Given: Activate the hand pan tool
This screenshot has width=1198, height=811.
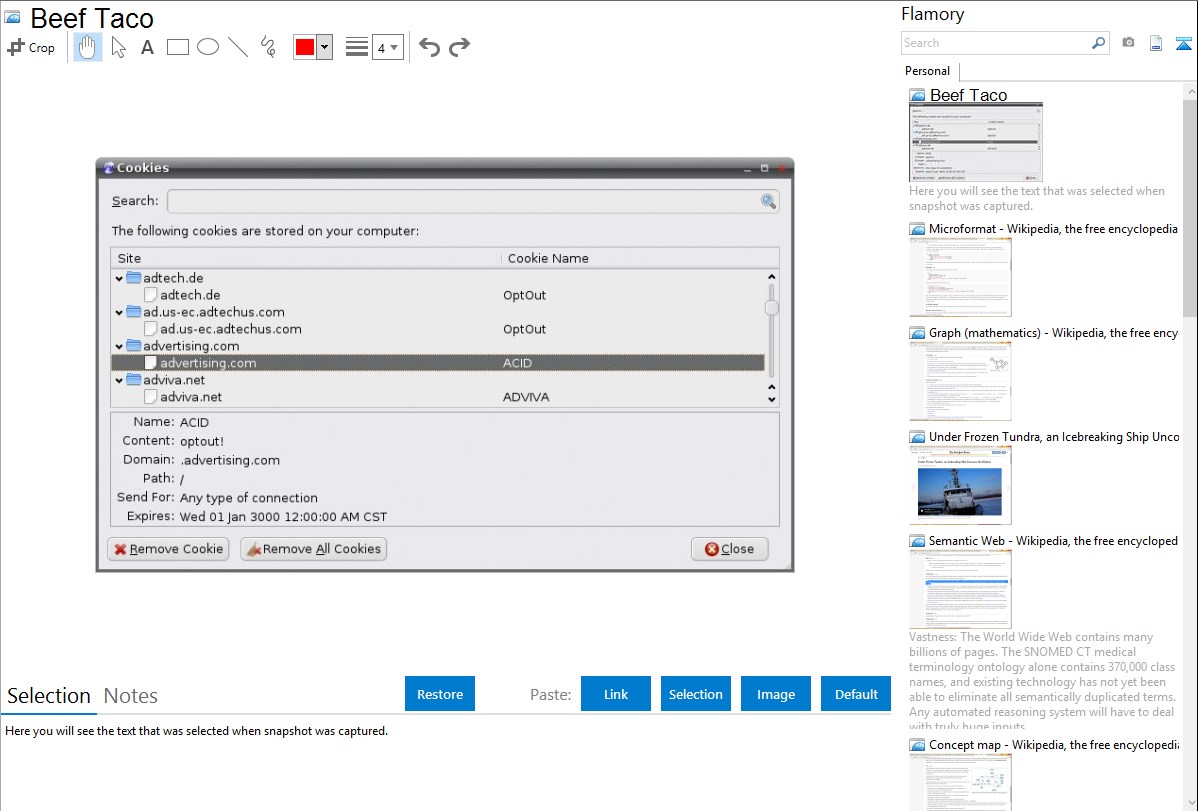Looking at the screenshot, I should (x=88, y=47).
